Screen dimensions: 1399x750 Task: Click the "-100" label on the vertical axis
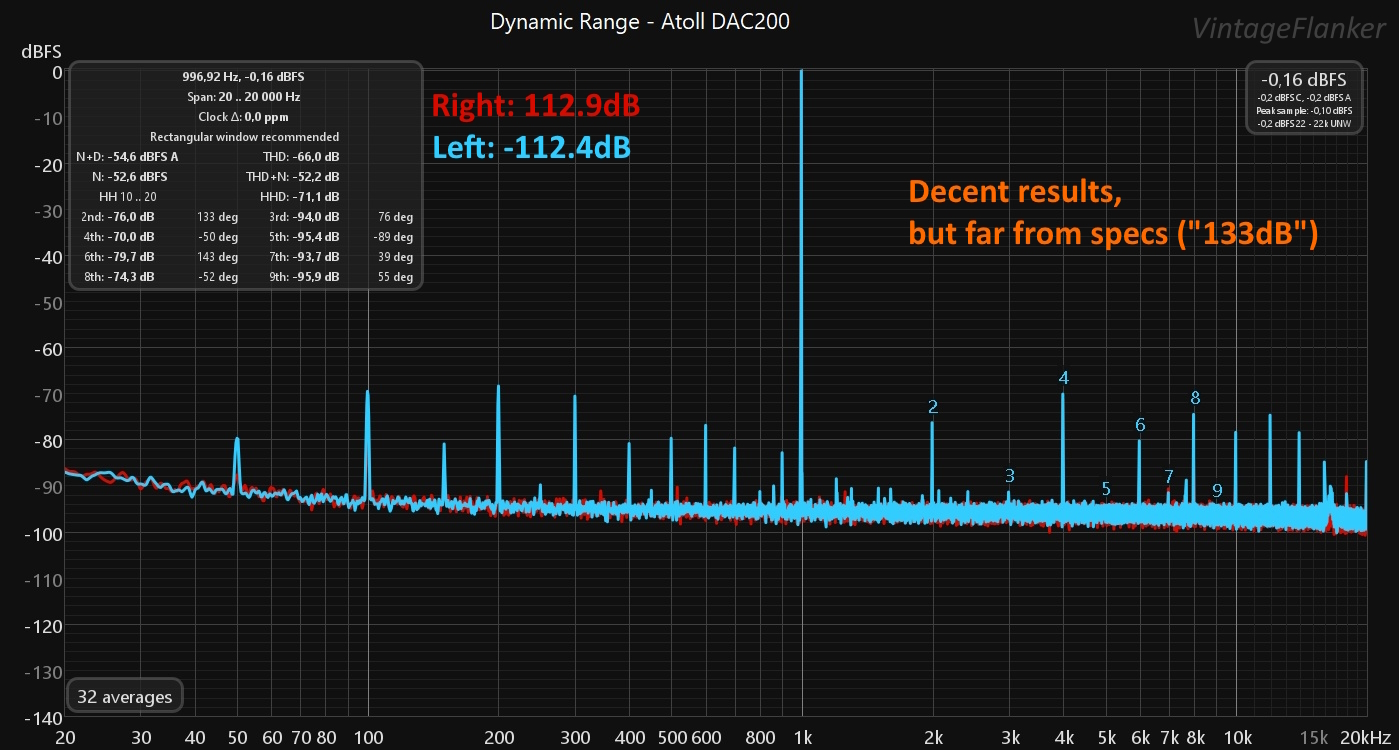click(44, 534)
